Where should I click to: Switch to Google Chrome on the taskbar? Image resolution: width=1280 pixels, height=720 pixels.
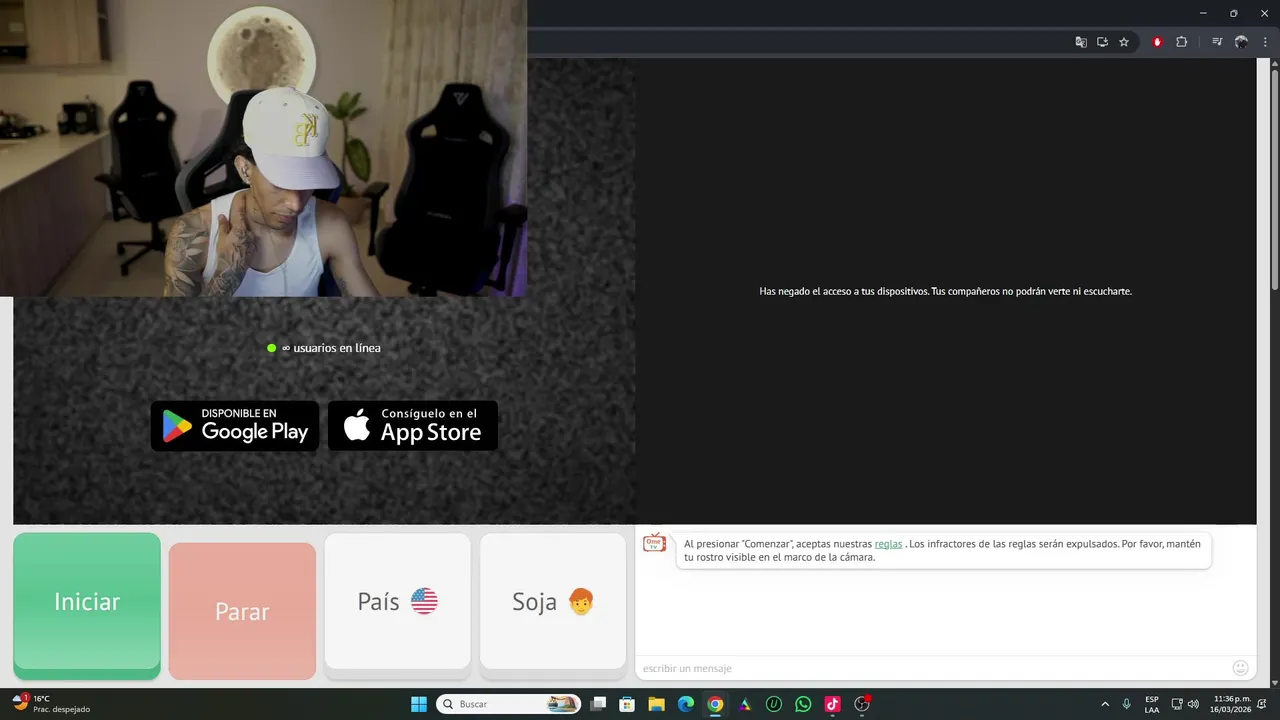(x=715, y=704)
